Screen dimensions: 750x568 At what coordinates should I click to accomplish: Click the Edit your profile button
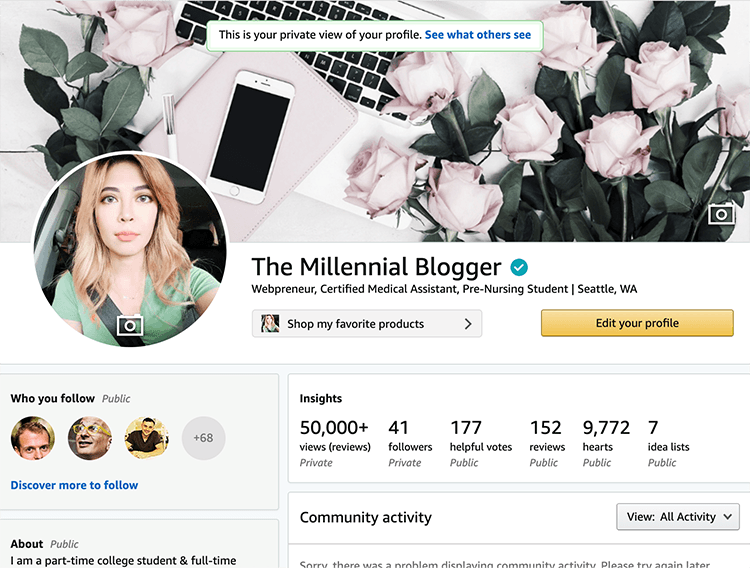point(637,323)
